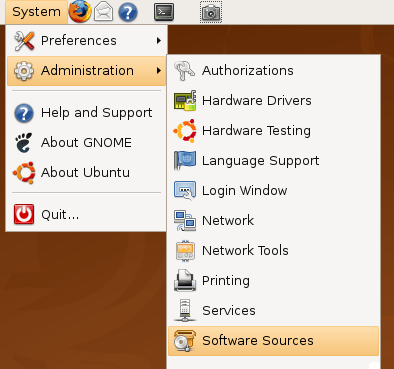Click the Network Tools meter icon

tap(185, 251)
